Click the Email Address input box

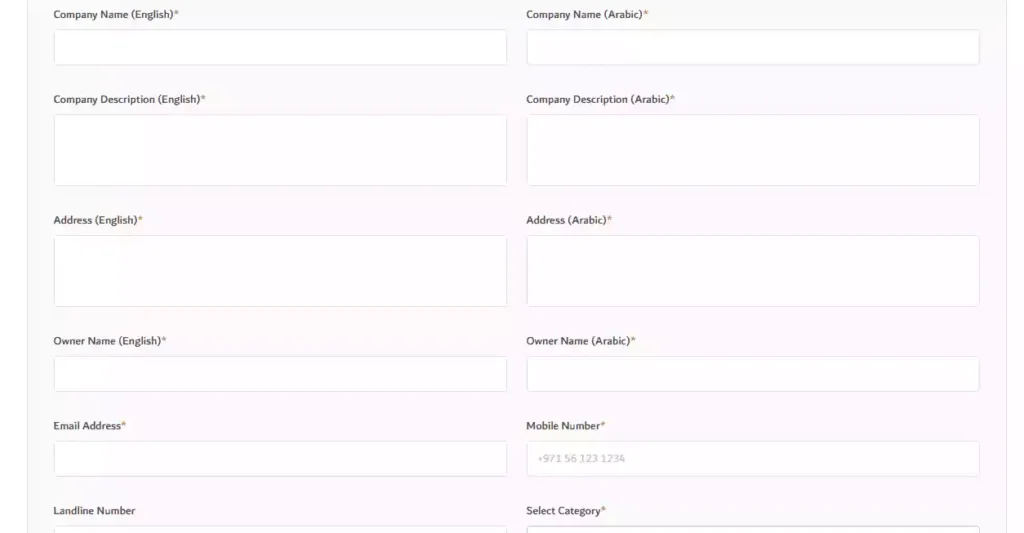point(280,459)
